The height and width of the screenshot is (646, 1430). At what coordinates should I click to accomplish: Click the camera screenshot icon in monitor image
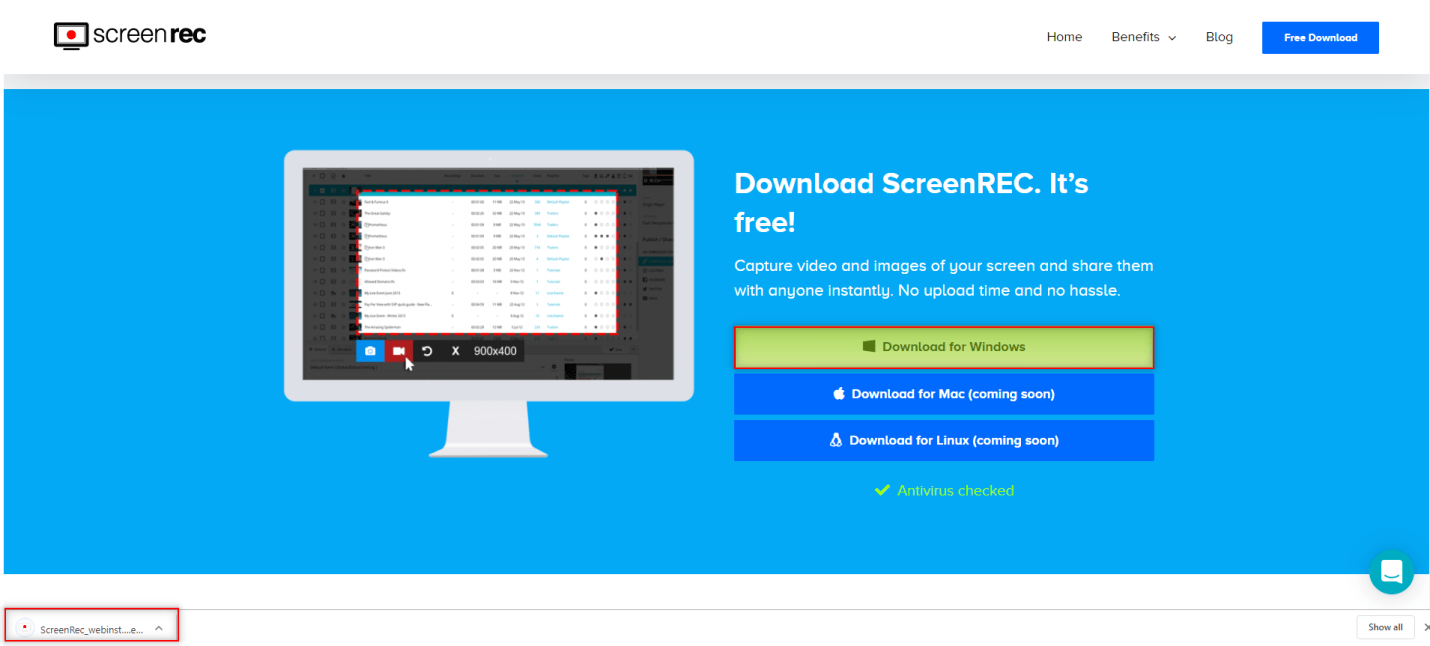(x=370, y=351)
